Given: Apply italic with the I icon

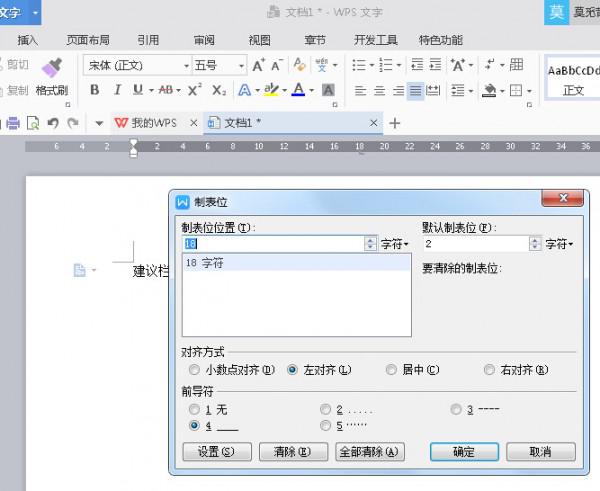Looking at the screenshot, I should tap(116, 90).
